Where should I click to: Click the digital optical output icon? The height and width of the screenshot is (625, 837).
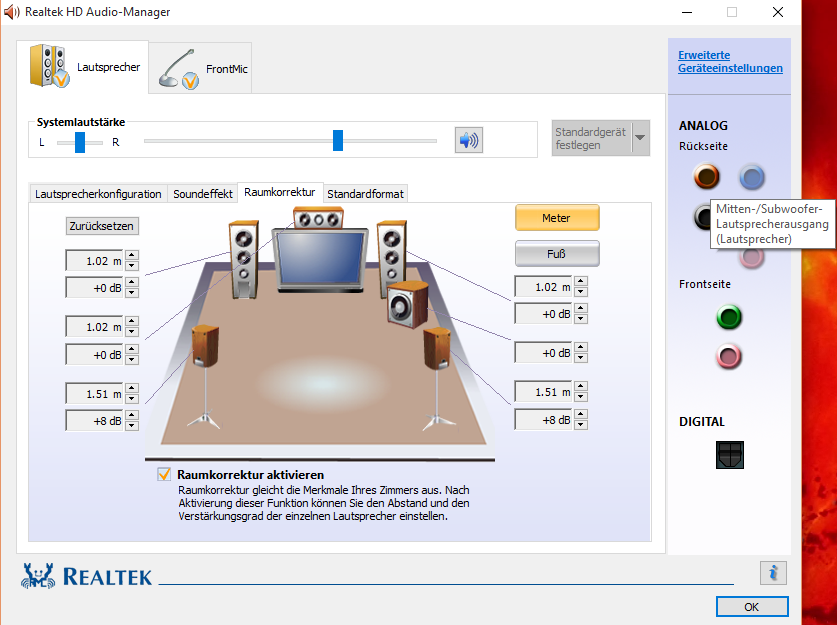pyautogui.click(x=730, y=455)
